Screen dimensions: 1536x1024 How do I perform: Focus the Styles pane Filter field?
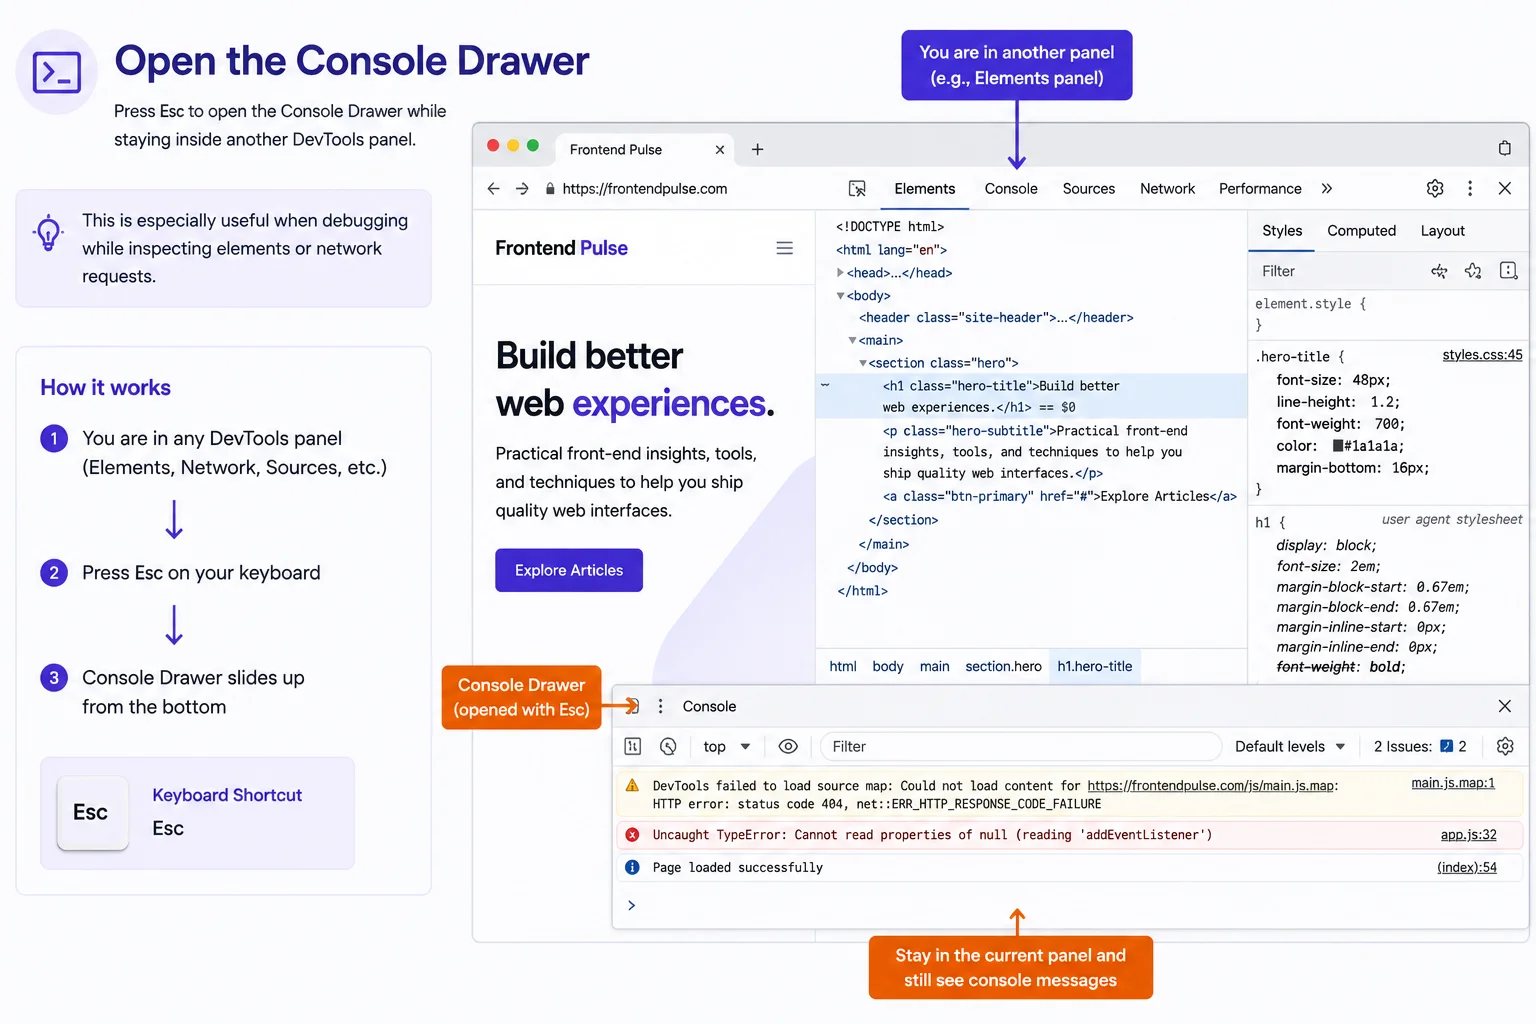click(1338, 271)
